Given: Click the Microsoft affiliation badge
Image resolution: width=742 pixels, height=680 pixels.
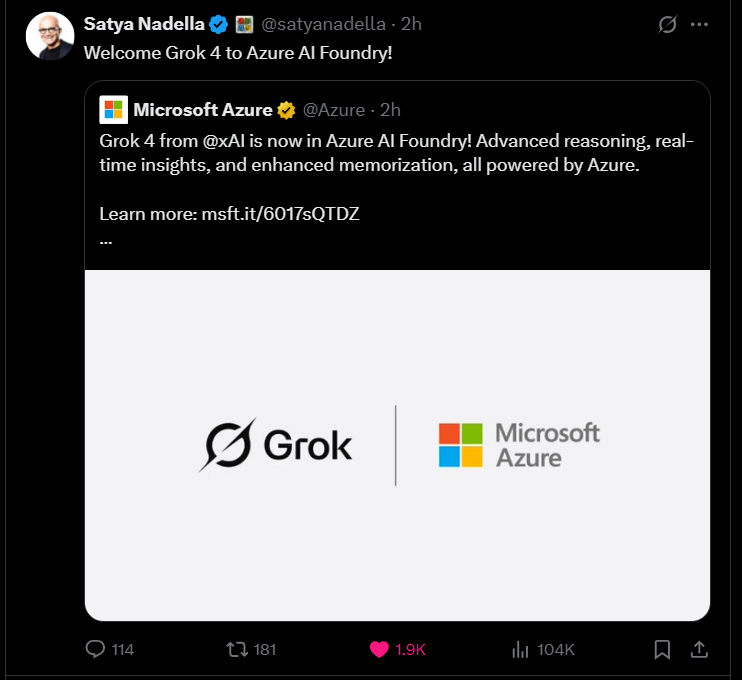Looking at the screenshot, I should click(x=244, y=24).
